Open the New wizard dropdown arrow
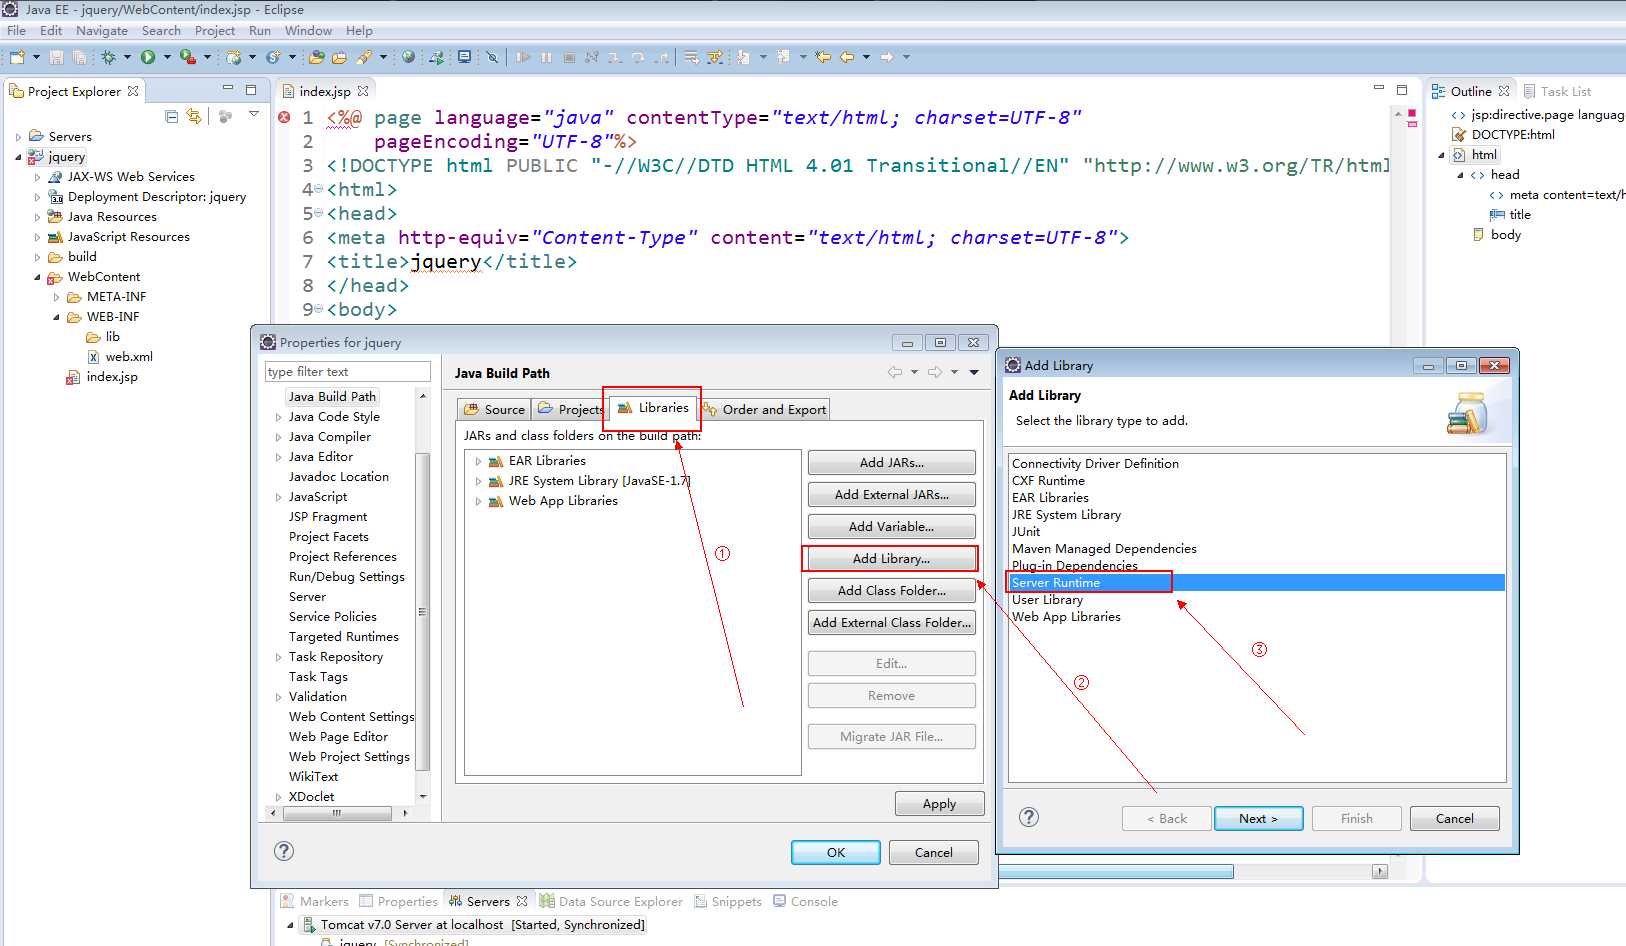Viewport: 1626px width, 946px height. pyautogui.click(x=36, y=57)
